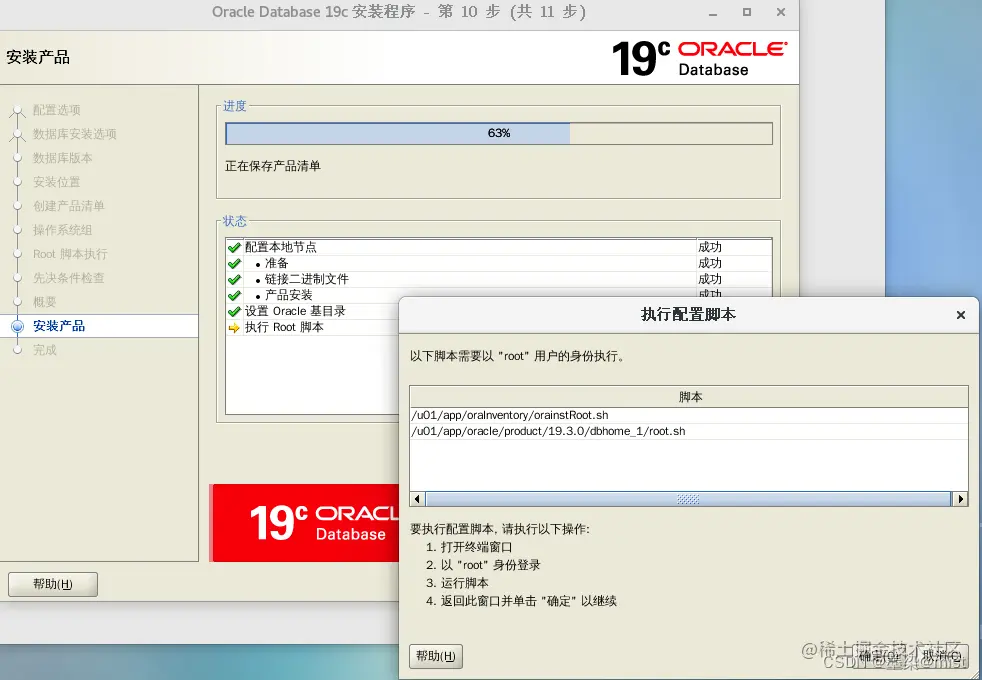The image size is (982, 680).
Task: Select the orainstRoot.sh script row
Action: coord(689,415)
